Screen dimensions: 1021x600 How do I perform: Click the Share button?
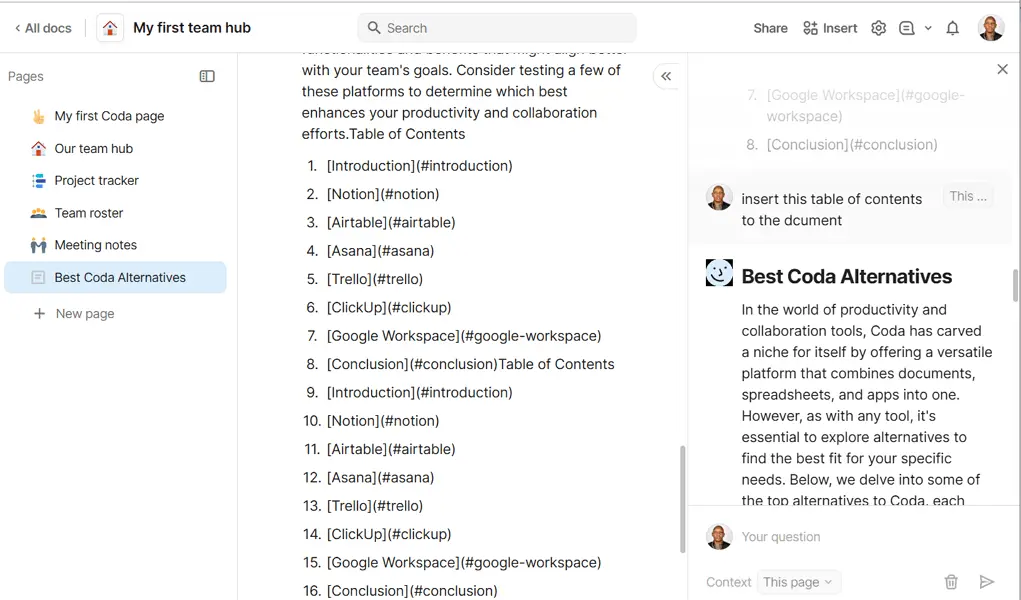pyautogui.click(x=770, y=28)
